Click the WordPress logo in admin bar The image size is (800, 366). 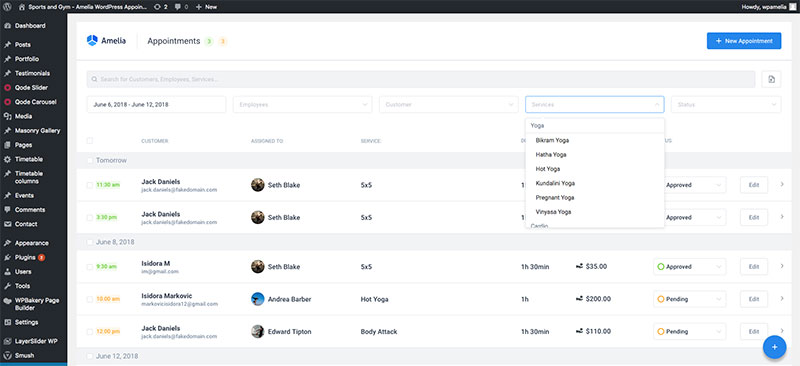(x=7, y=7)
